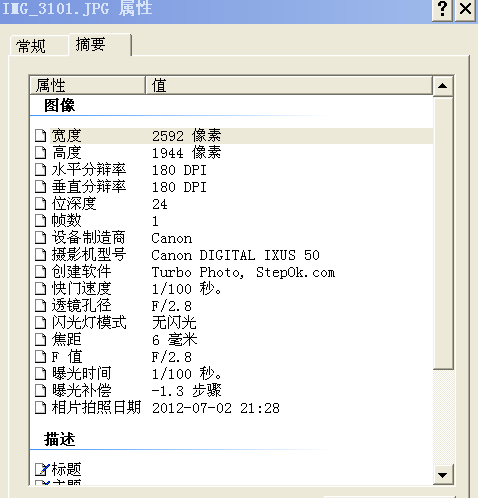Click the icon beside 曝光补偿

click(41, 391)
